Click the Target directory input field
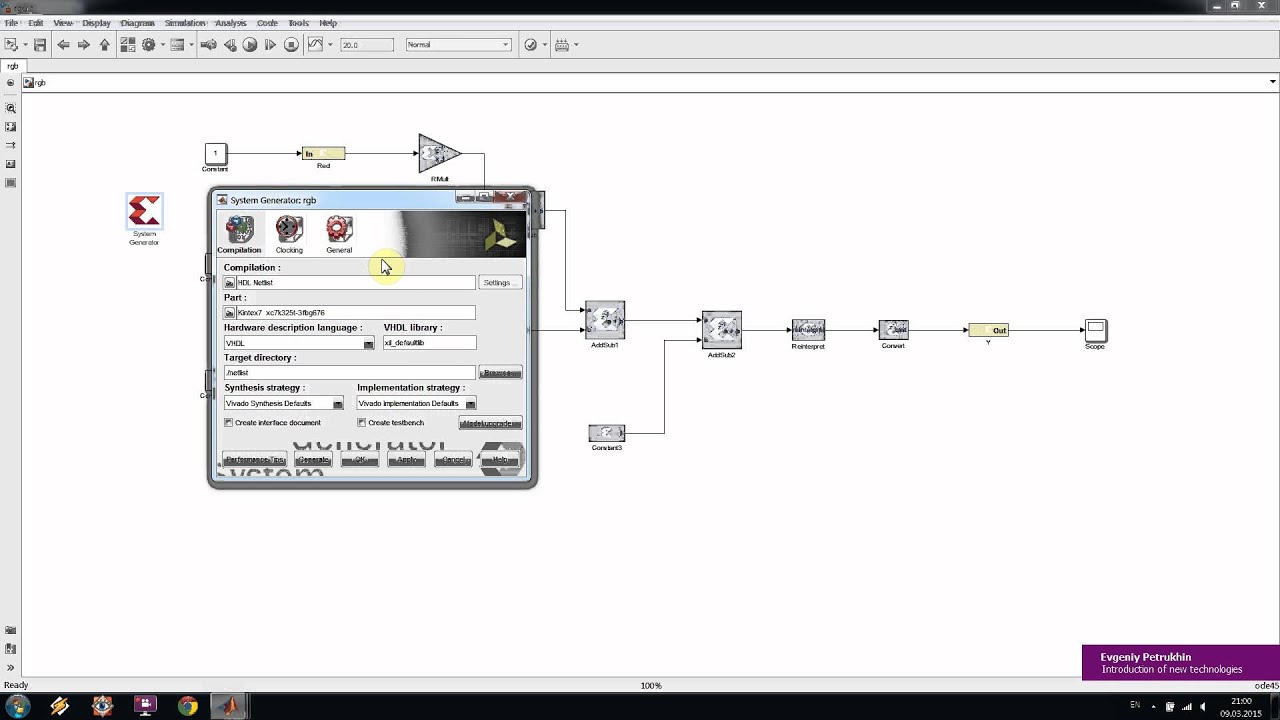1280x720 pixels. (x=350, y=373)
